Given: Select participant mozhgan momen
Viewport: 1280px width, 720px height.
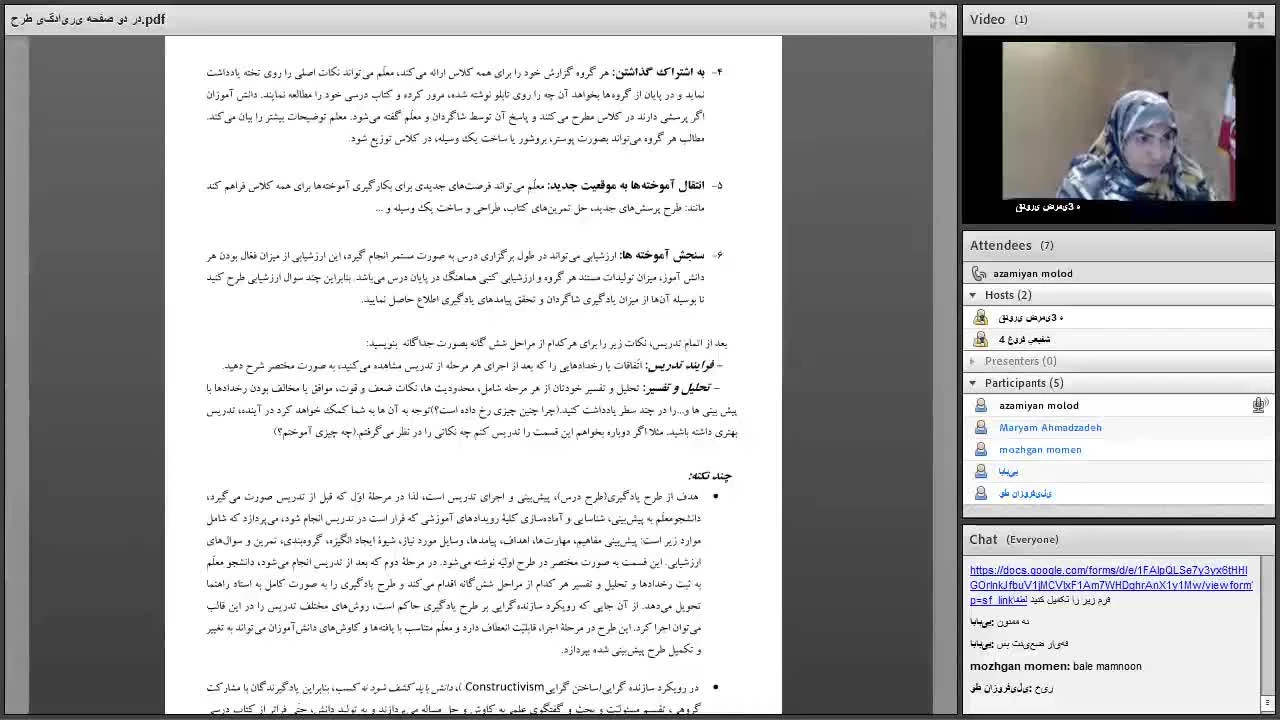Looking at the screenshot, I should click(x=1040, y=449).
